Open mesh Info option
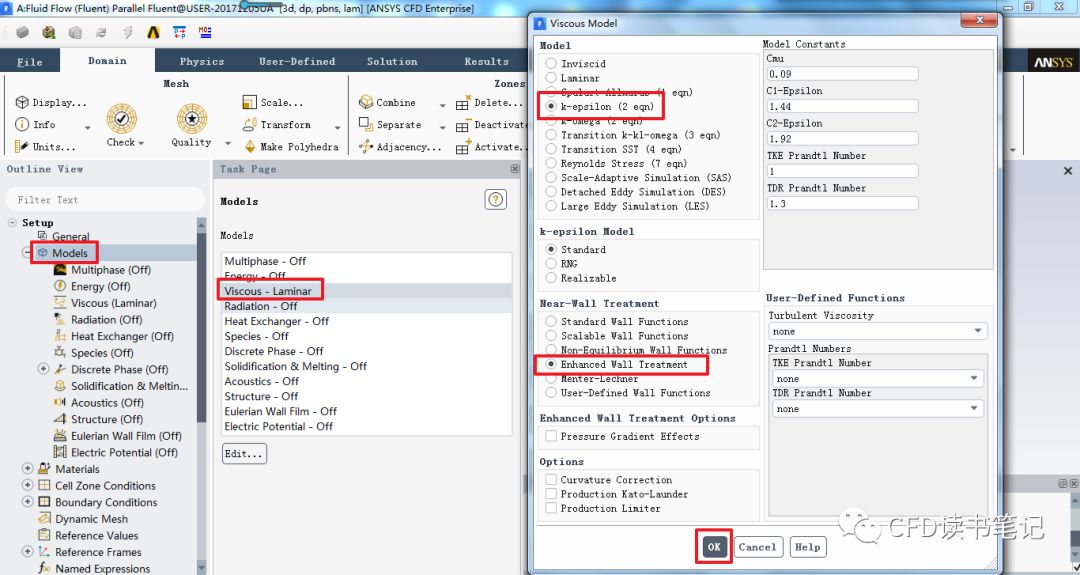The height and width of the screenshot is (575, 1080). tap(35, 125)
